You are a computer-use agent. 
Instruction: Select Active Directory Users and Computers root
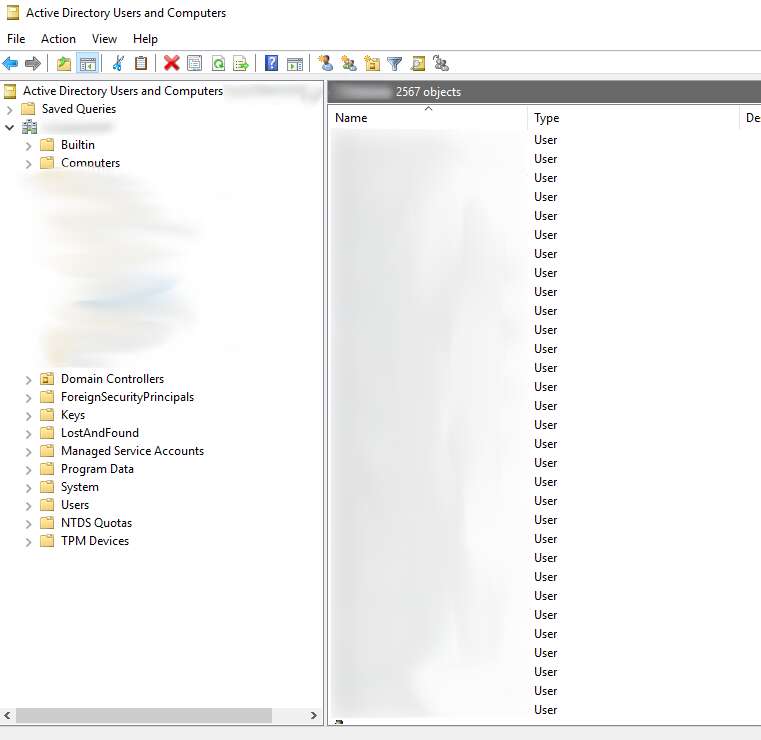(x=123, y=91)
